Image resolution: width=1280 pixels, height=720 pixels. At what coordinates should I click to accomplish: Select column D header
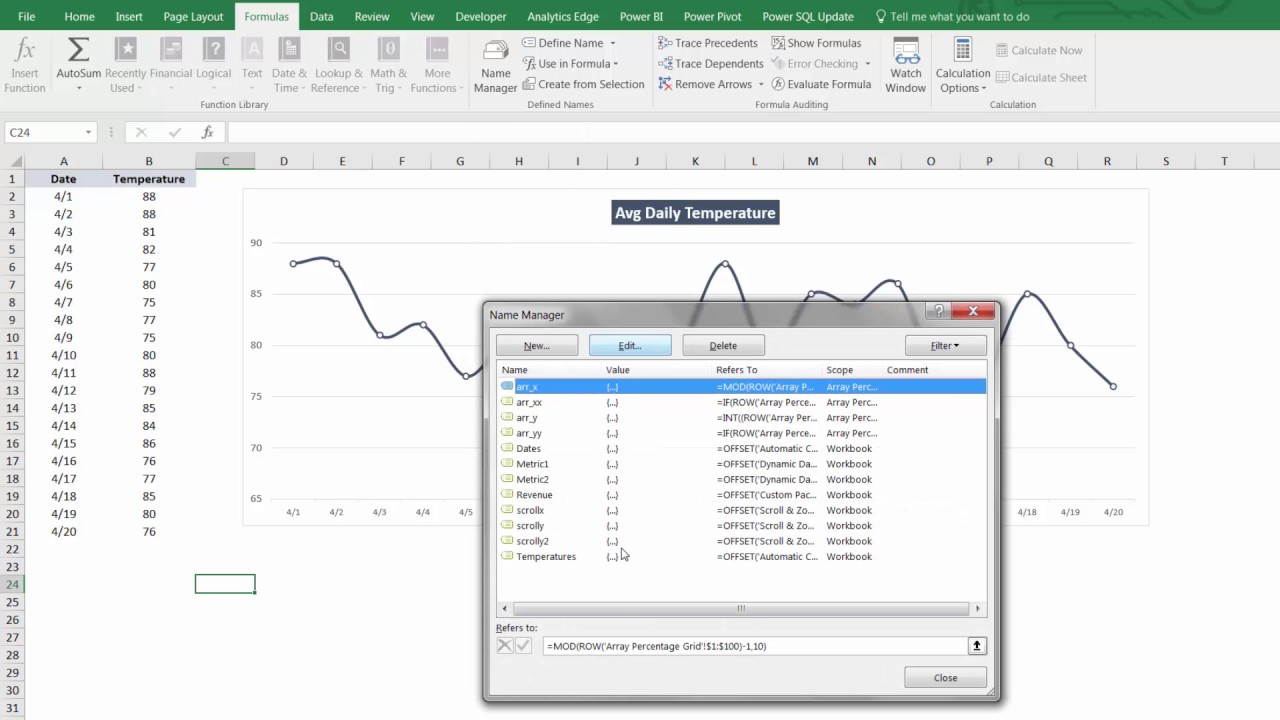tap(284, 161)
